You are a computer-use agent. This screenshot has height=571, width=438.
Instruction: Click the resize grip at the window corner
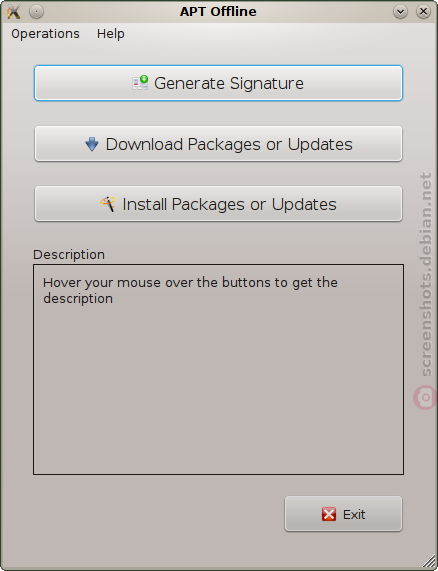click(x=430, y=561)
